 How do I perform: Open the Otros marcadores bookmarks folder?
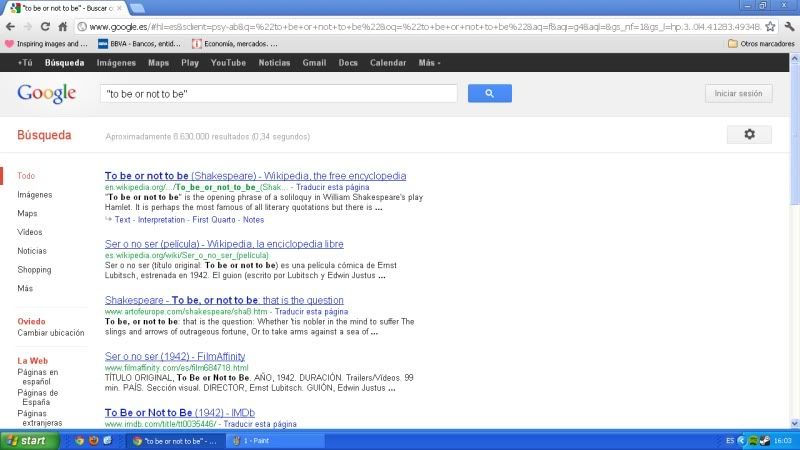[x=761, y=44]
